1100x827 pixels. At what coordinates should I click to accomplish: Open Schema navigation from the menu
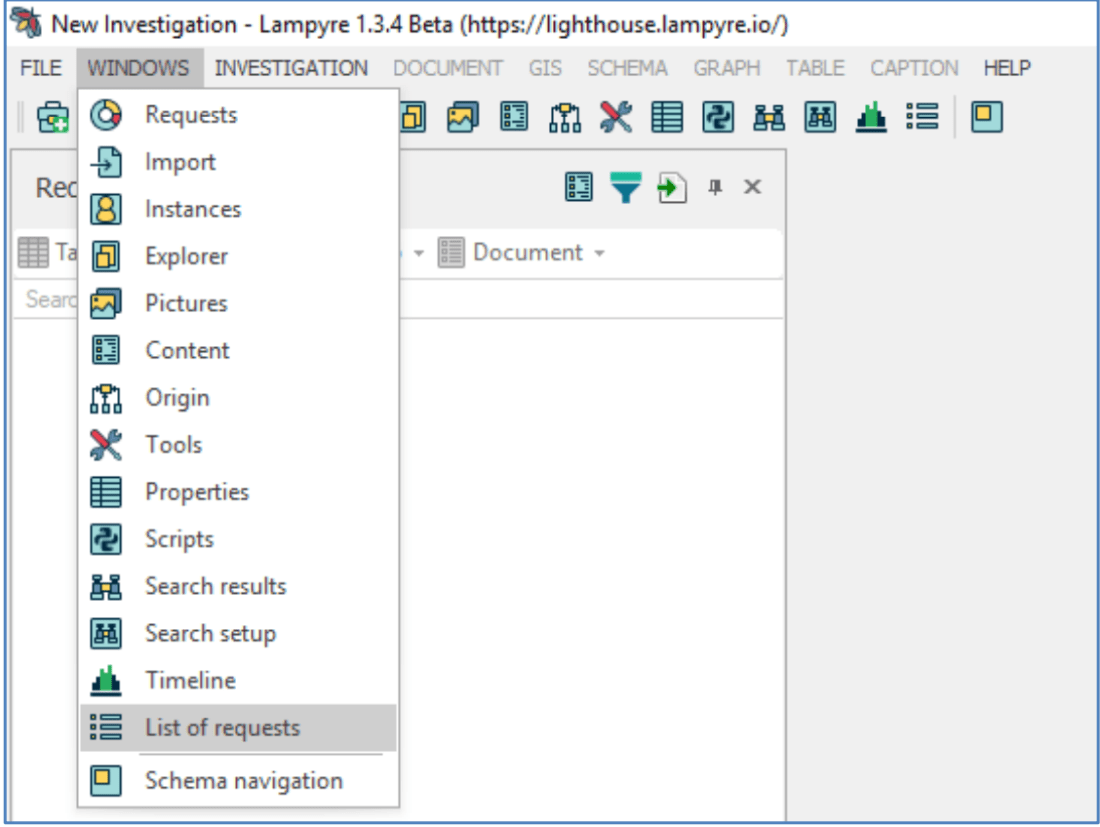coord(239,781)
